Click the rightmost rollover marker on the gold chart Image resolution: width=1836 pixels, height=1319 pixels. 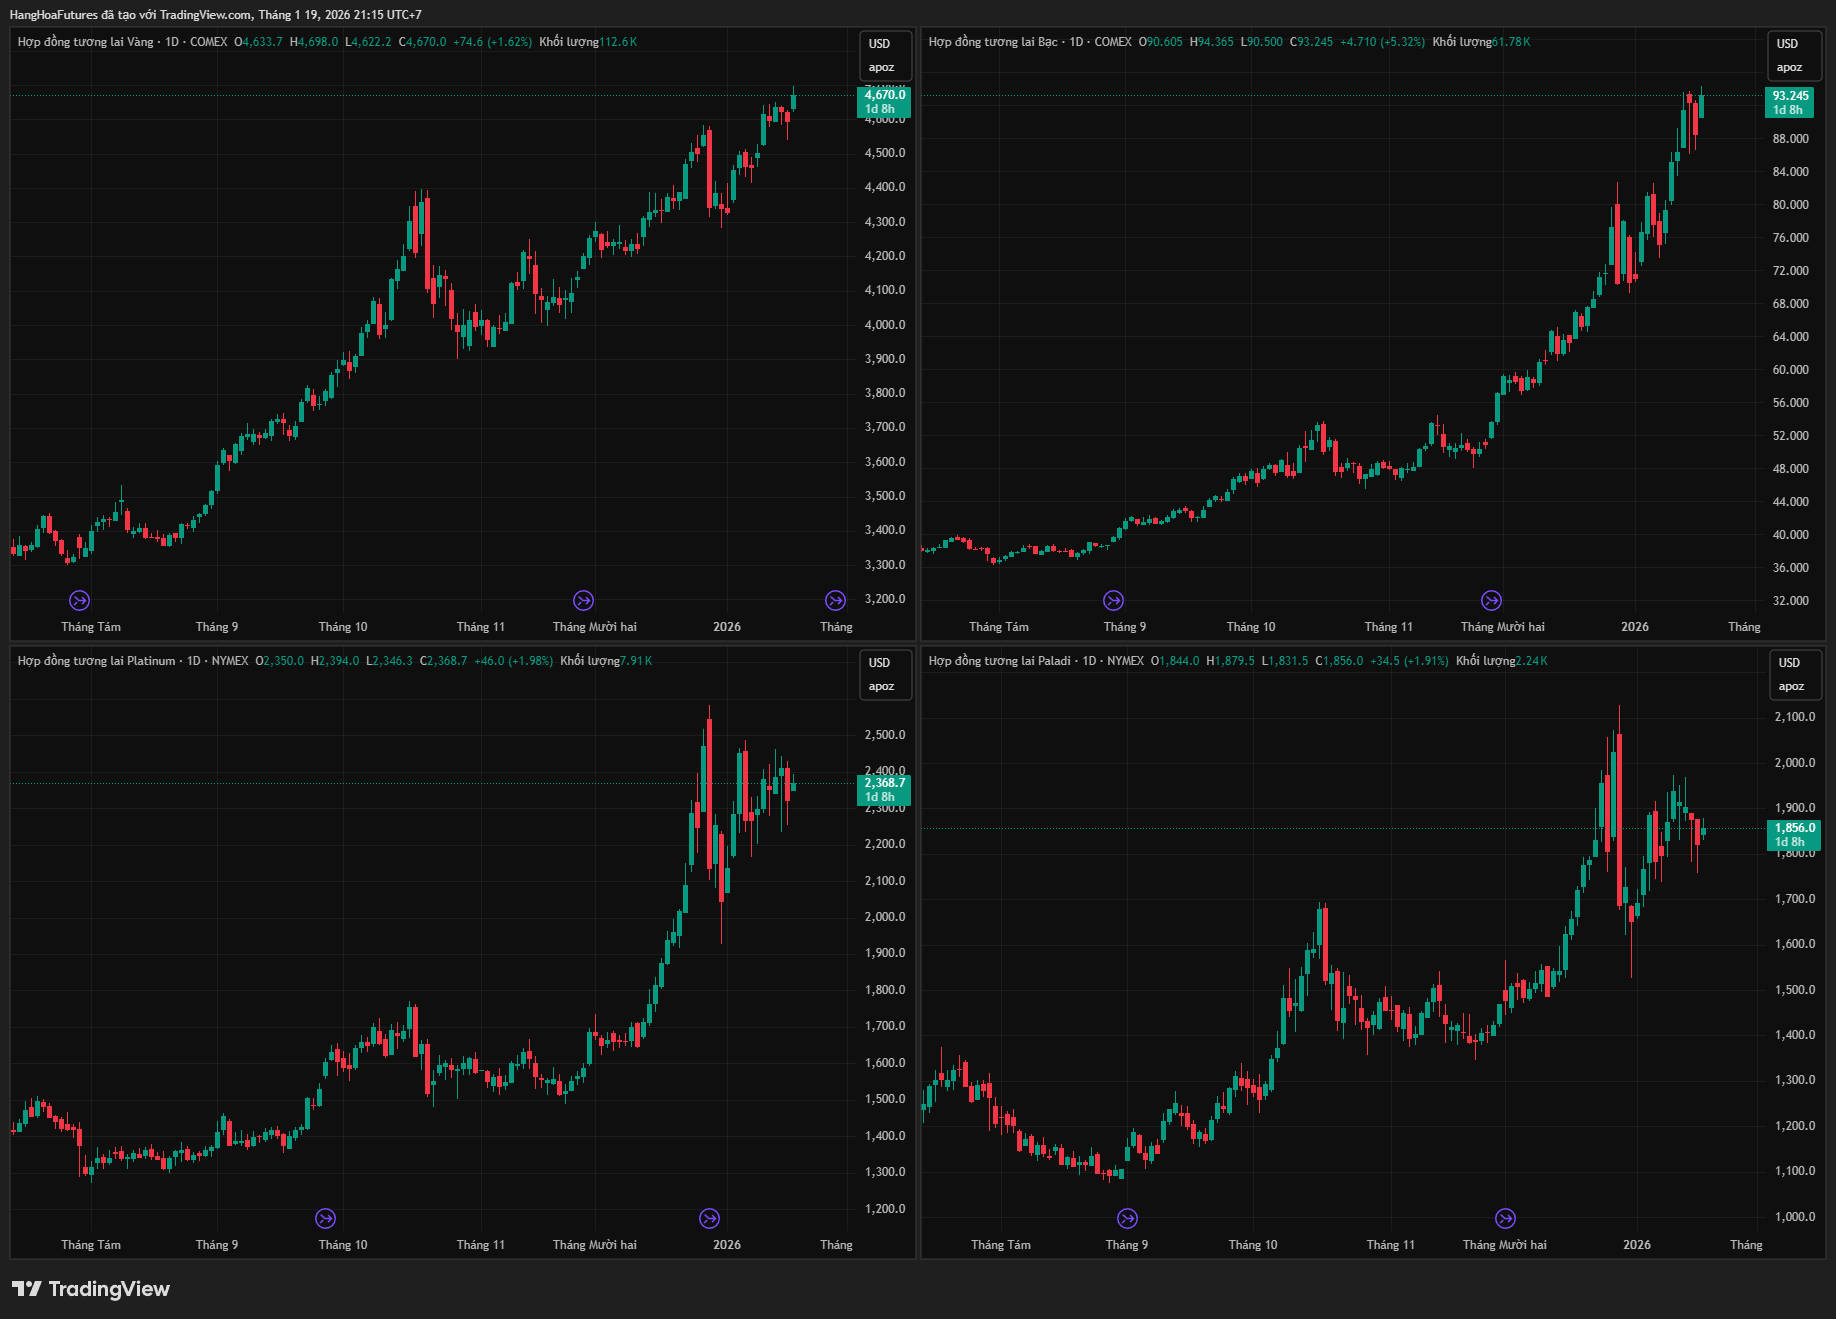[x=835, y=600]
